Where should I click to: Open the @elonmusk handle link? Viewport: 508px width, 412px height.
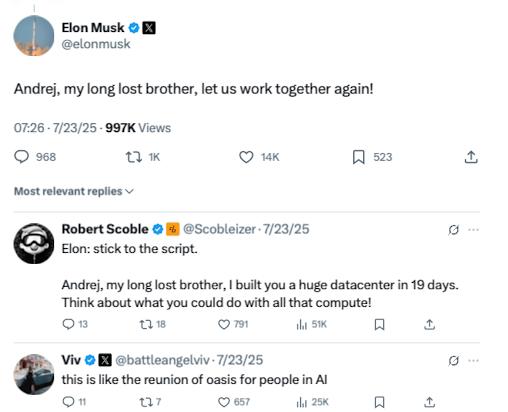(x=96, y=44)
